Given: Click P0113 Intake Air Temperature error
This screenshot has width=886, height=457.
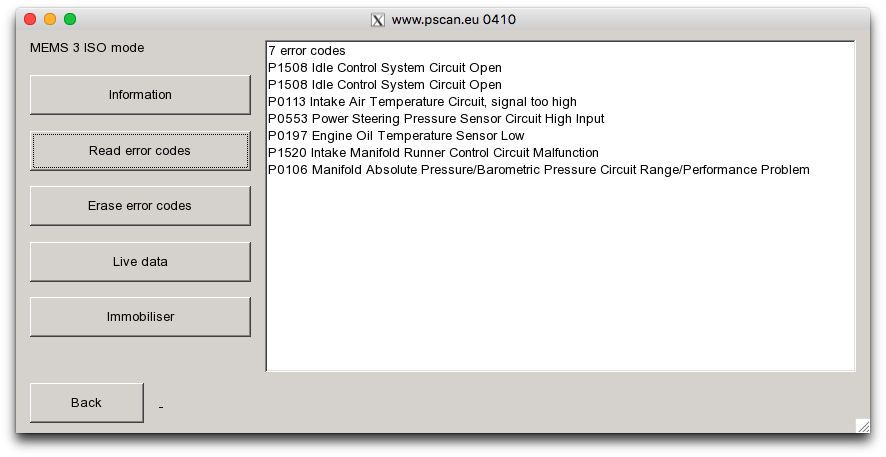Looking at the screenshot, I should (422, 102).
